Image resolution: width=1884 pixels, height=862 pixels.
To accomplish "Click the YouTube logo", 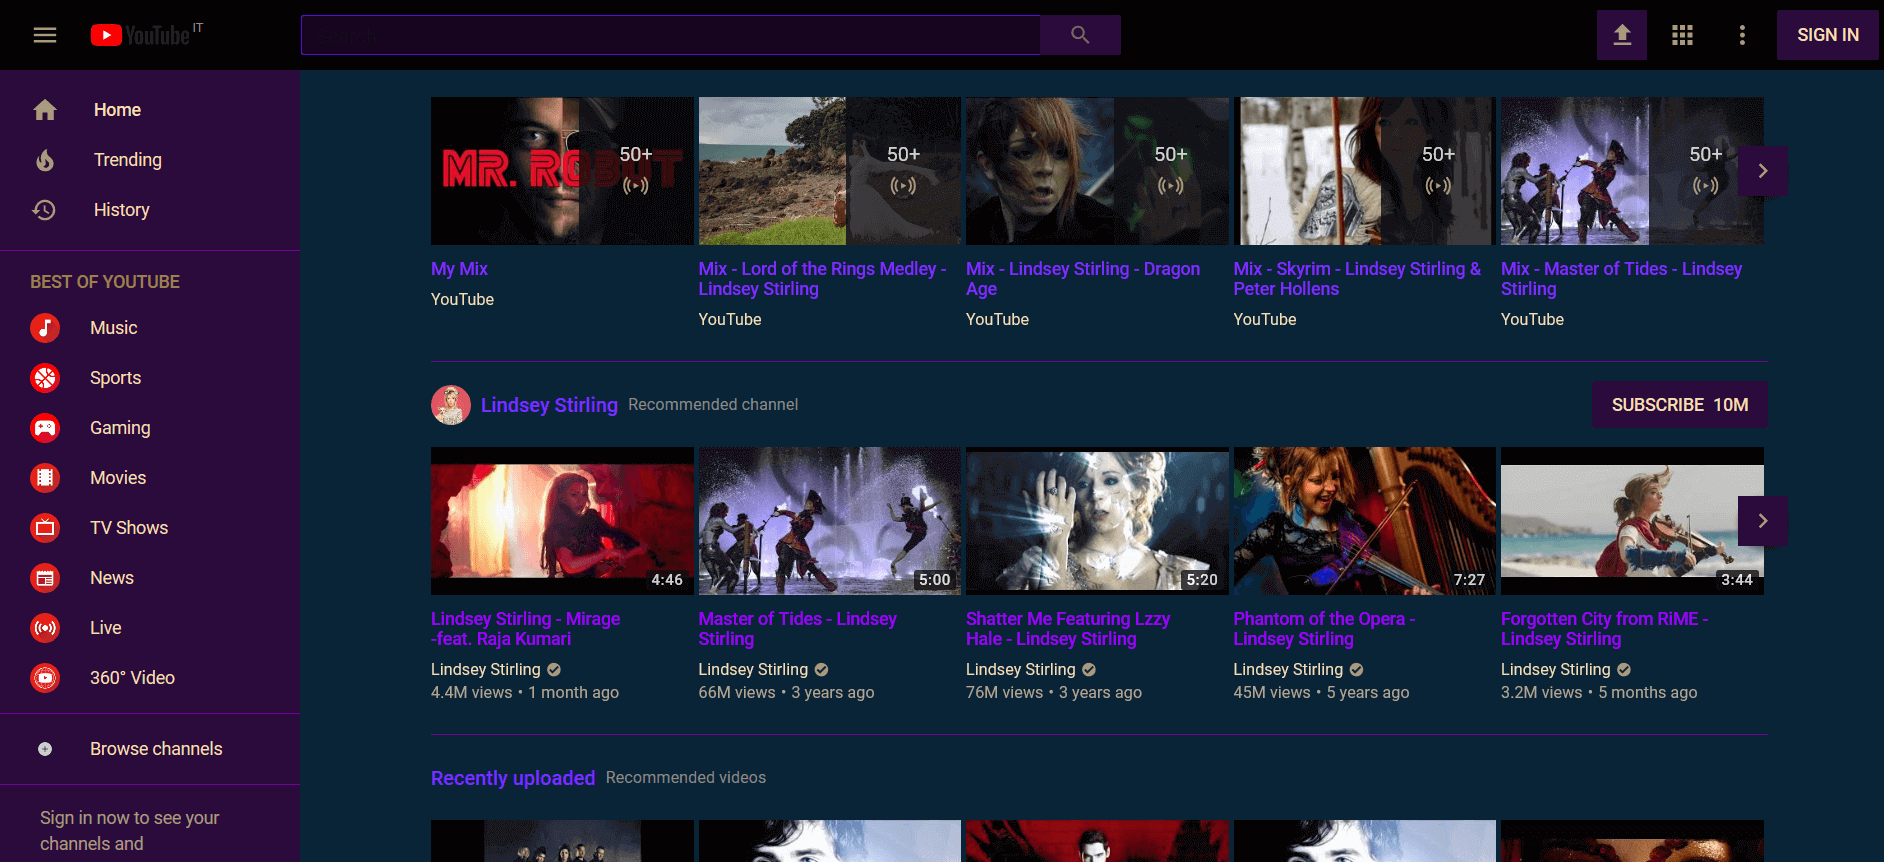I will click(x=141, y=35).
